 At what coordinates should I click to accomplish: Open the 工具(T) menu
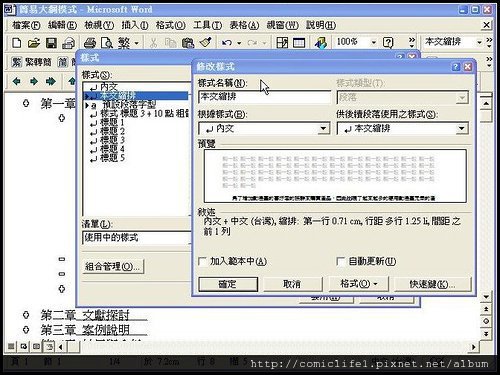tap(207, 25)
